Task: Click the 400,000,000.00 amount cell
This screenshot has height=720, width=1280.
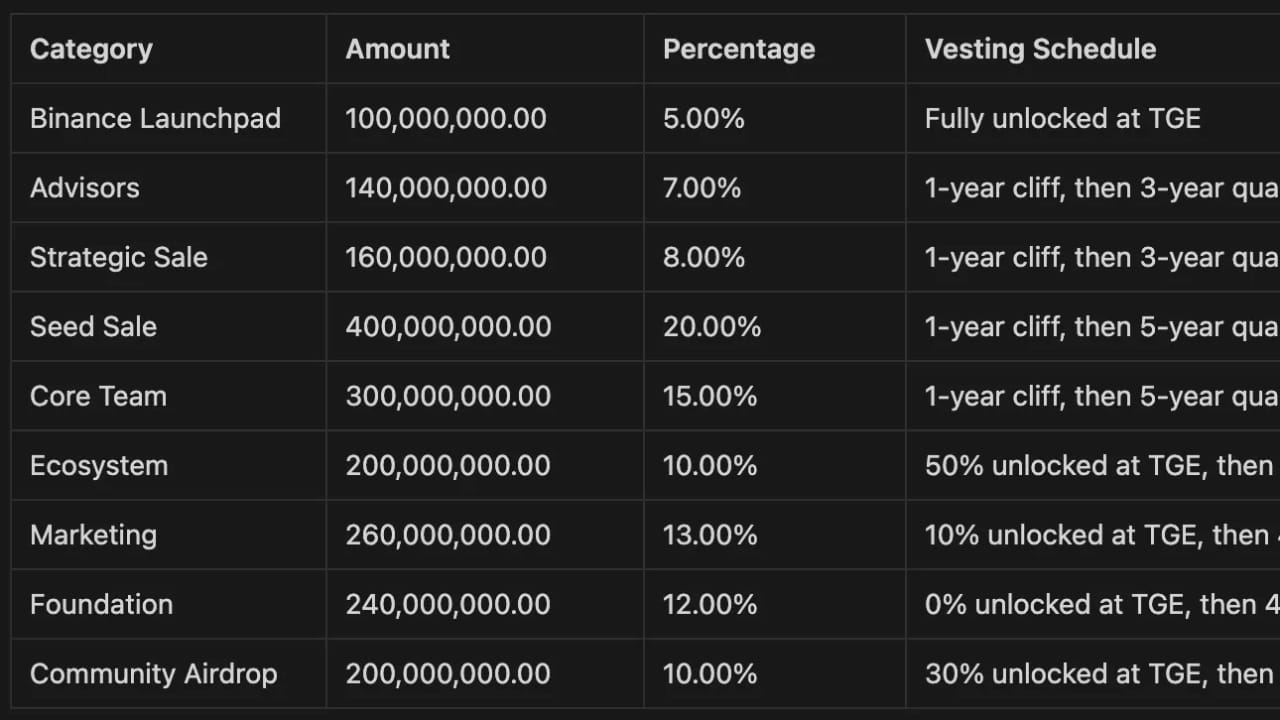Action: (x=448, y=327)
